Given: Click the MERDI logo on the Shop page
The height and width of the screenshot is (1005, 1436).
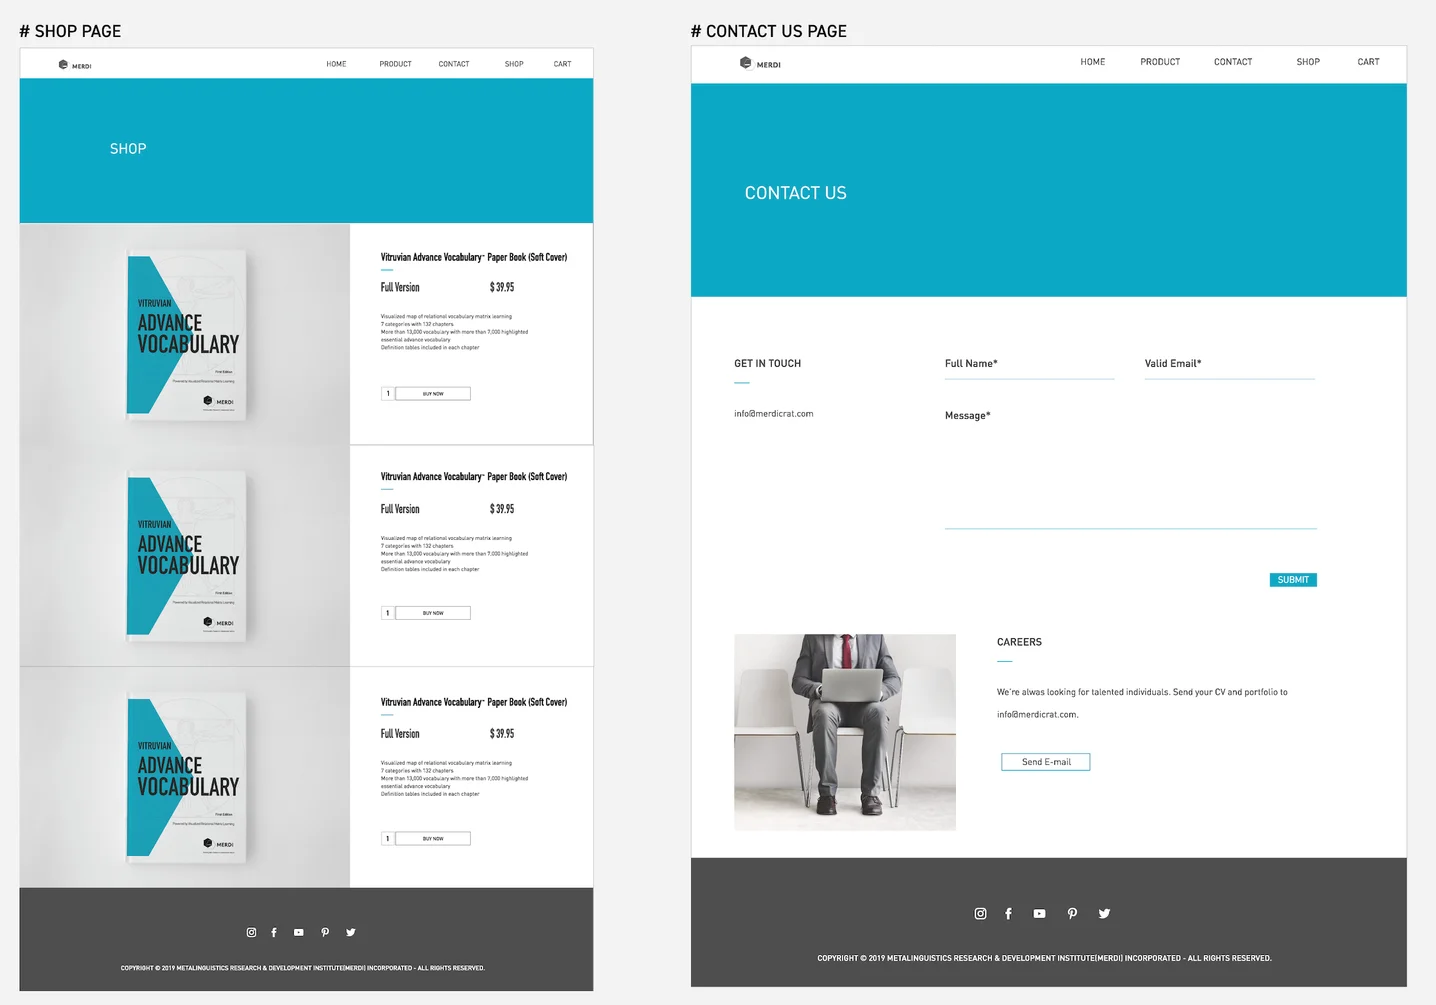Looking at the screenshot, I should click(x=75, y=65).
